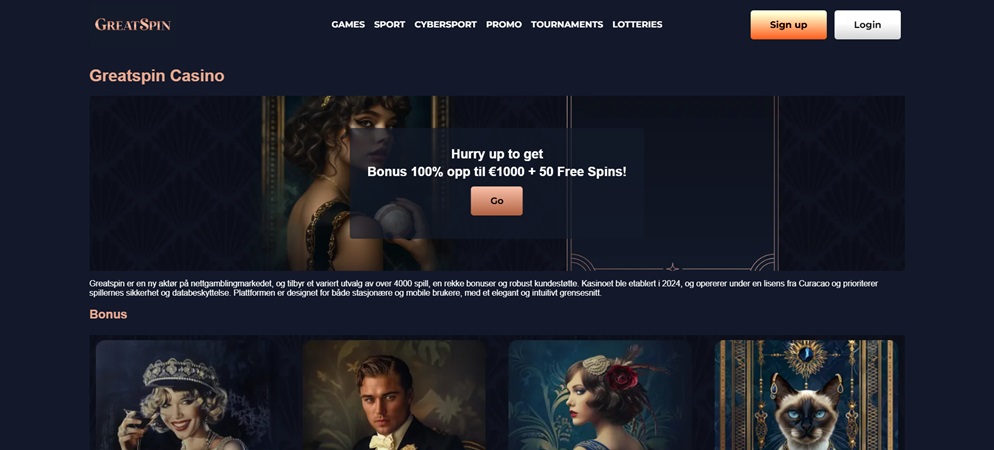Open the blonde woman with tiara bonus card
Screen dimensions: 994x450
click(x=184, y=395)
